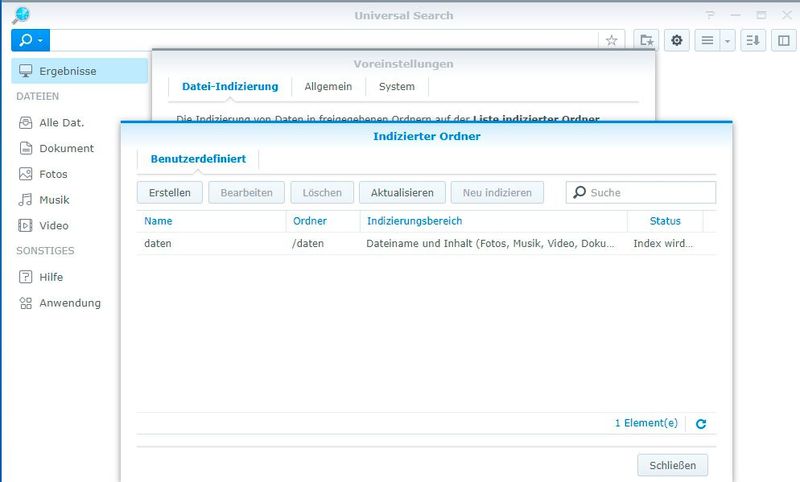Switch to System tab in Voreinstellungen

coord(396,87)
